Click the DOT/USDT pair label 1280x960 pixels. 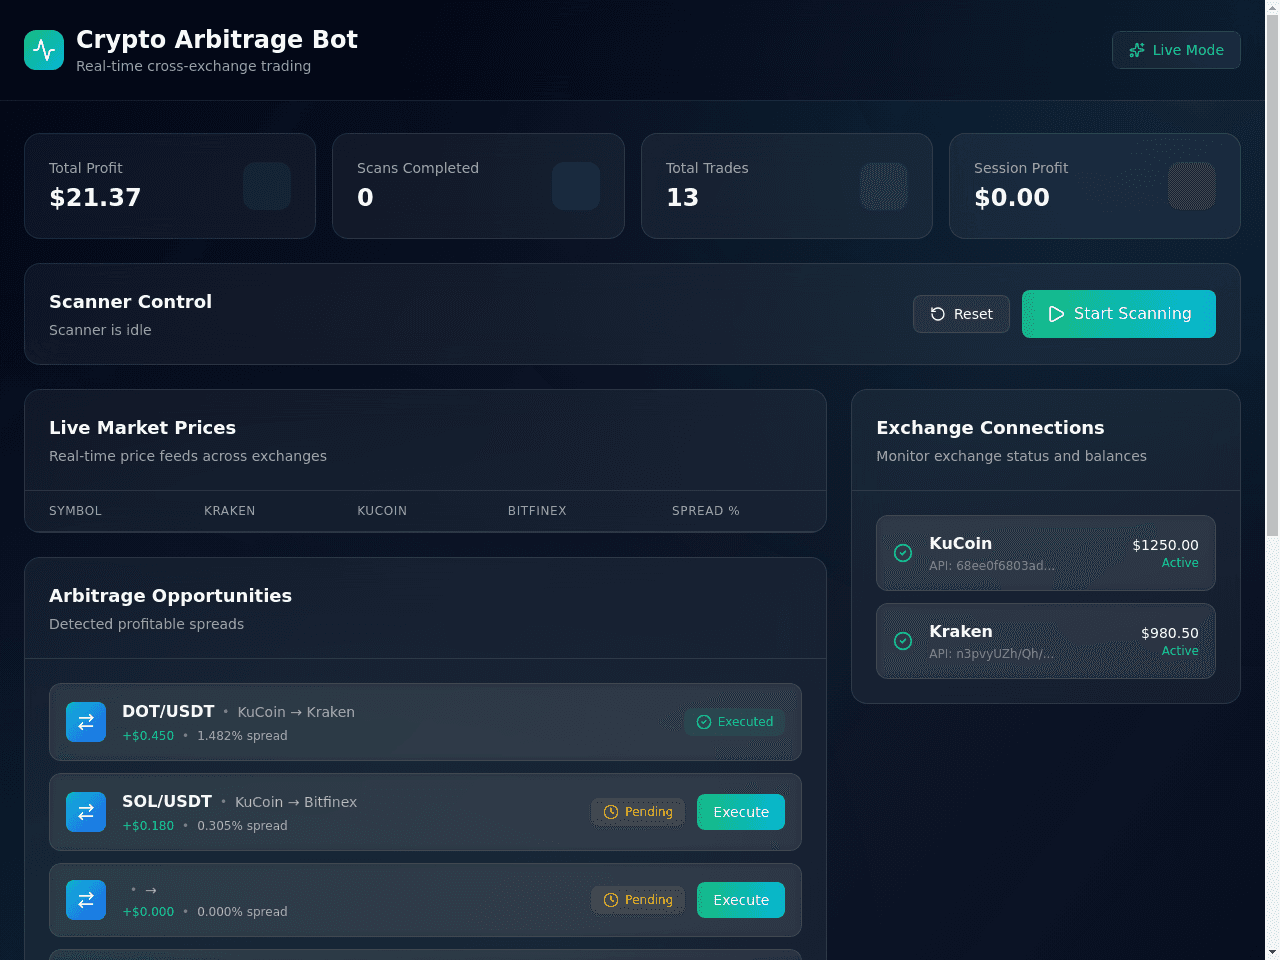click(x=168, y=711)
